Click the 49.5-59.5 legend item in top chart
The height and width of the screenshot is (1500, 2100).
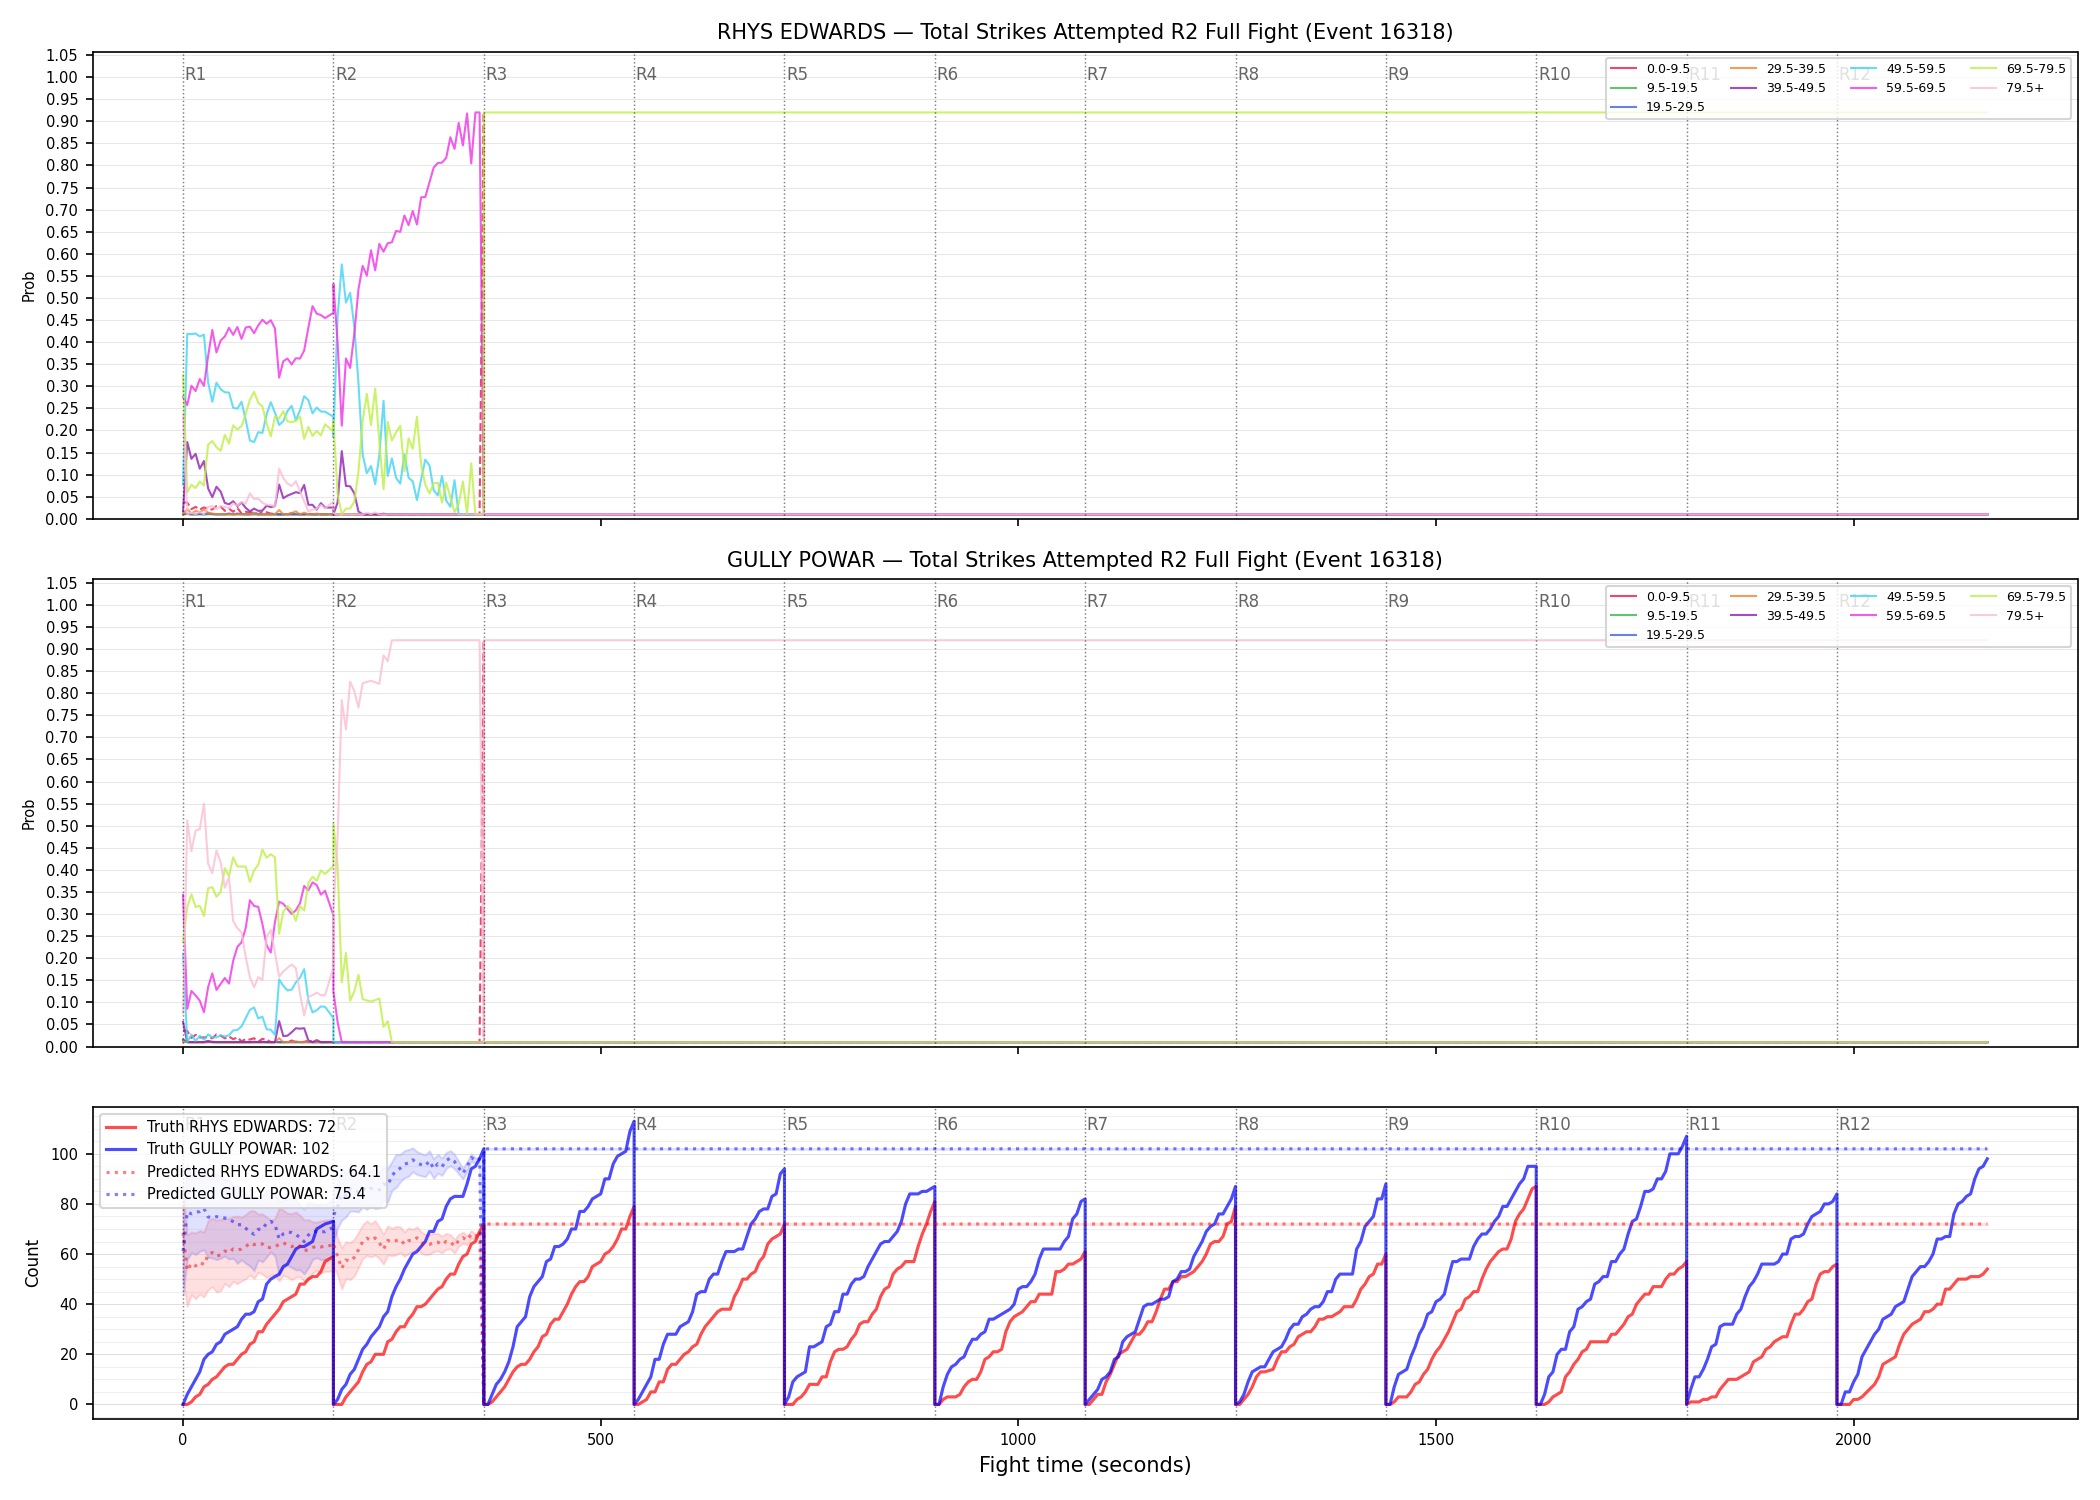[1898, 69]
